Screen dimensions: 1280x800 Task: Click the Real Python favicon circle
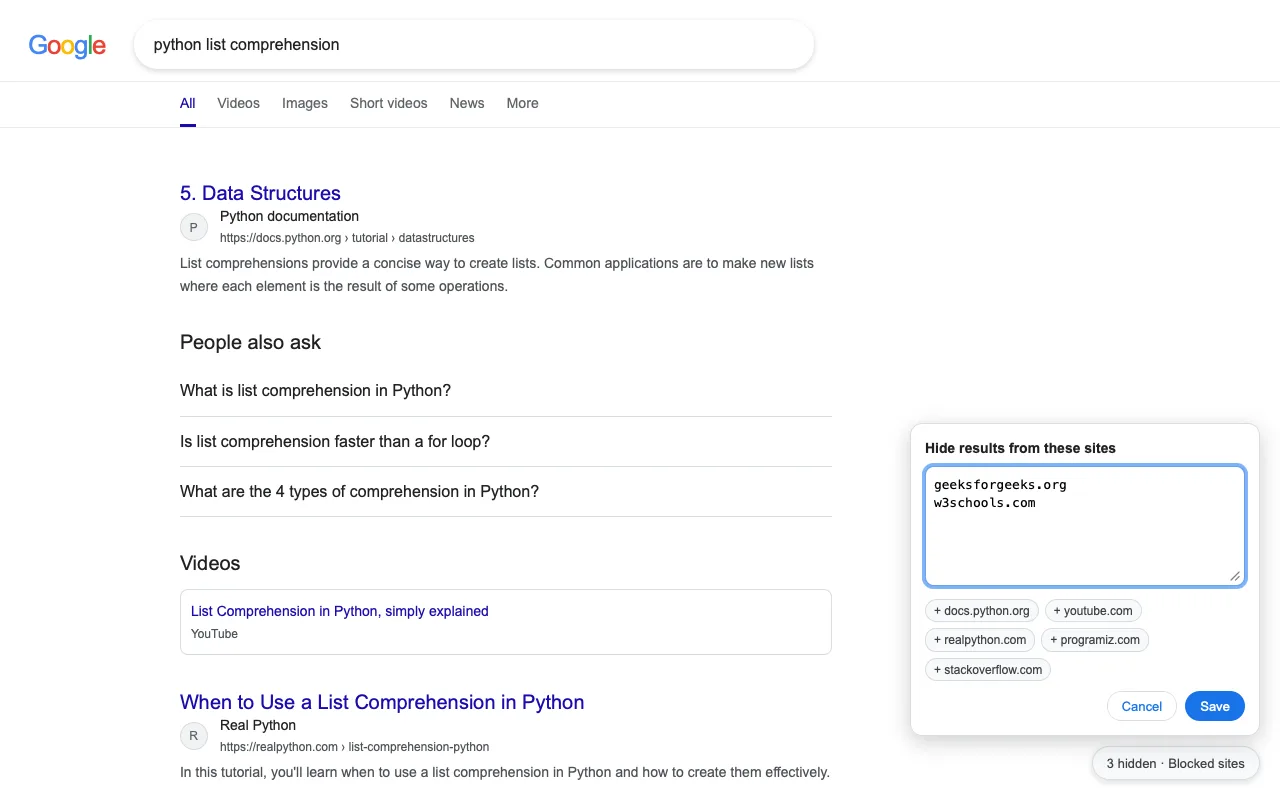pyautogui.click(x=194, y=736)
